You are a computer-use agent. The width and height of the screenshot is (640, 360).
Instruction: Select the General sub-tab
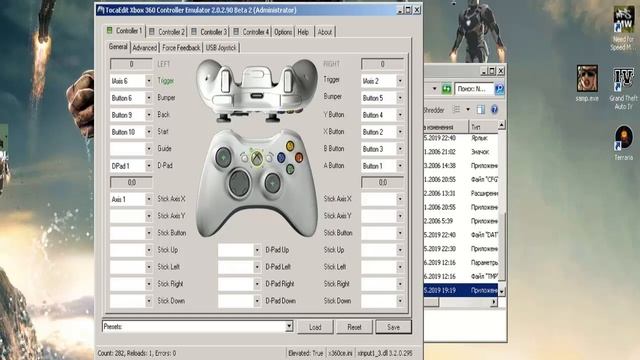[118, 47]
